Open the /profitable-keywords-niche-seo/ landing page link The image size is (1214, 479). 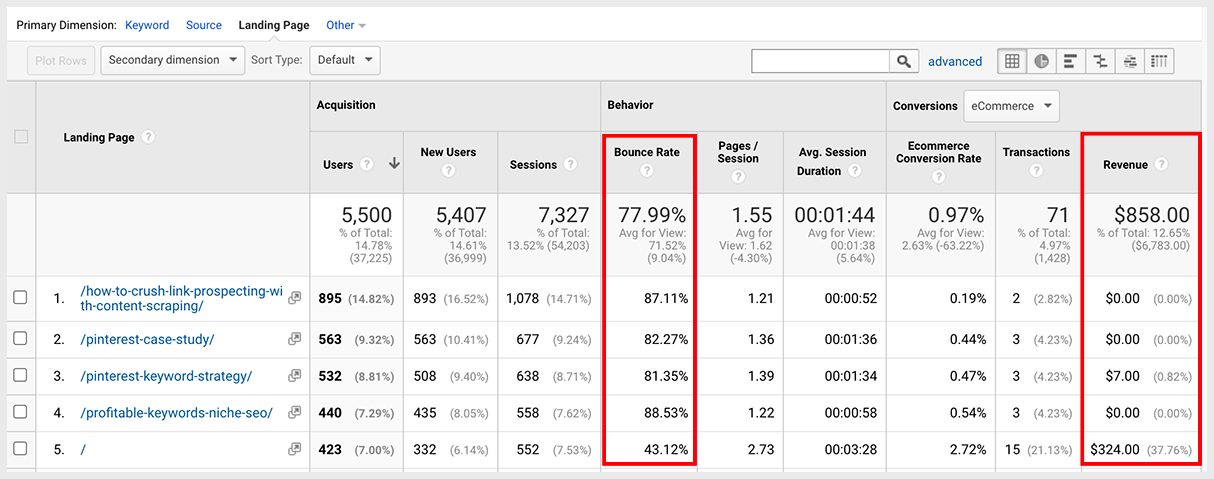click(176, 412)
